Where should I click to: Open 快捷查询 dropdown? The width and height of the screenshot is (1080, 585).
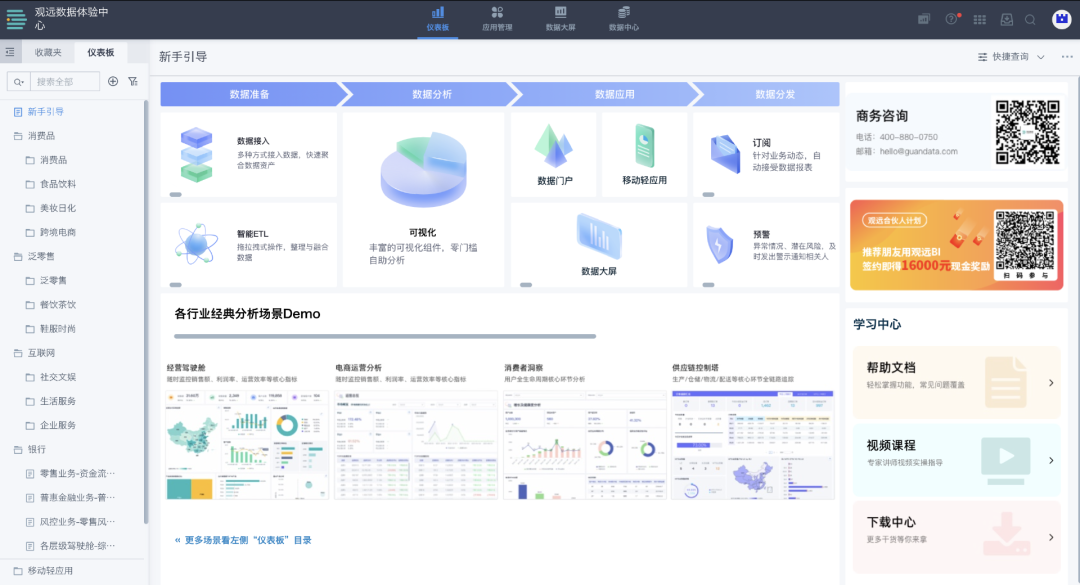tap(1011, 57)
